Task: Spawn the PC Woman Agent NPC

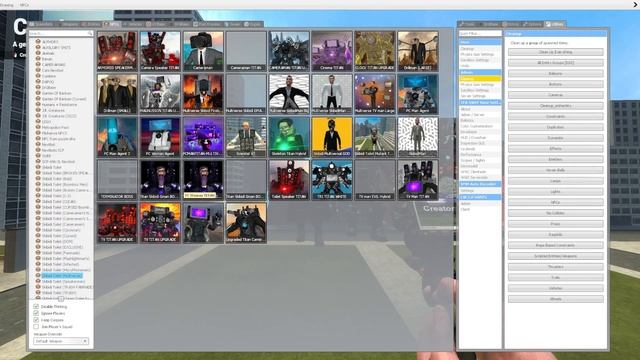Action: pyautogui.click(x=160, y=137)
